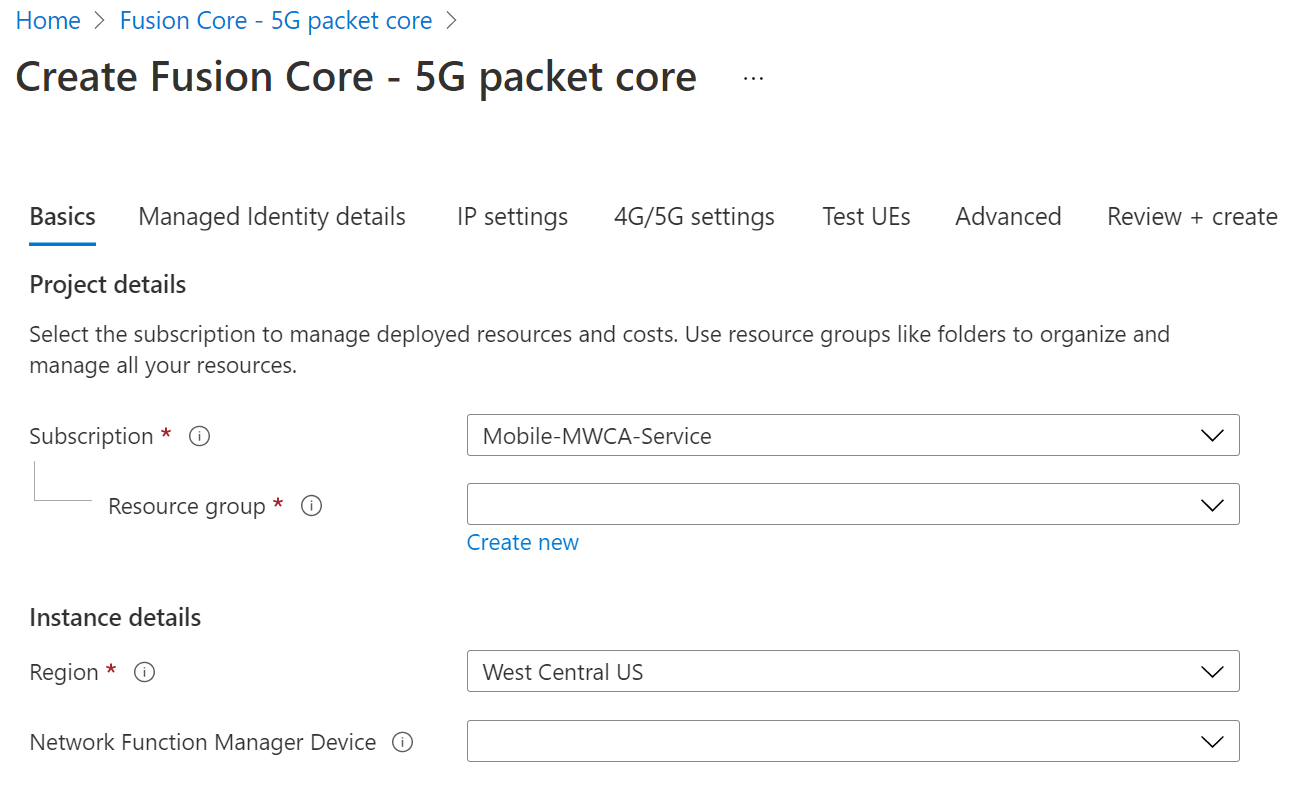Open the Subscription dropdown

point(852,436)
